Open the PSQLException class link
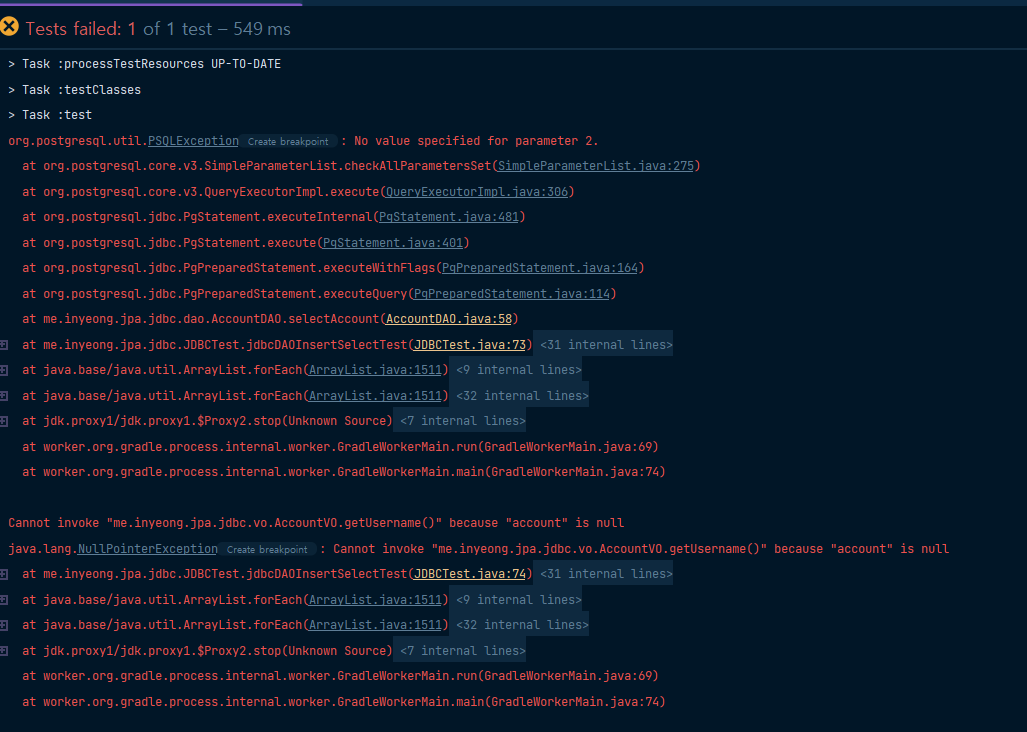This screenshot has height=732, width=1027. pos(192,140)
